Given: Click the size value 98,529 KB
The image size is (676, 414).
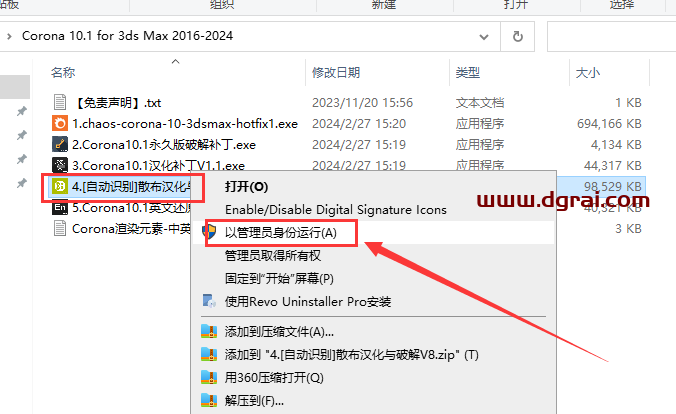Looking at the screenshot, I should pos(613,186).
